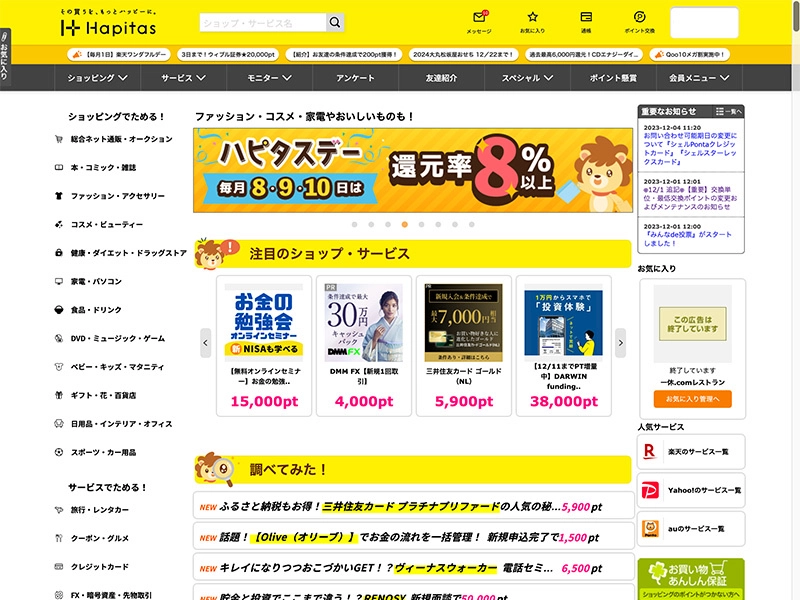Select the second carousel indicator dot
This screenshot has height=600, width=800.
[371, 224]
